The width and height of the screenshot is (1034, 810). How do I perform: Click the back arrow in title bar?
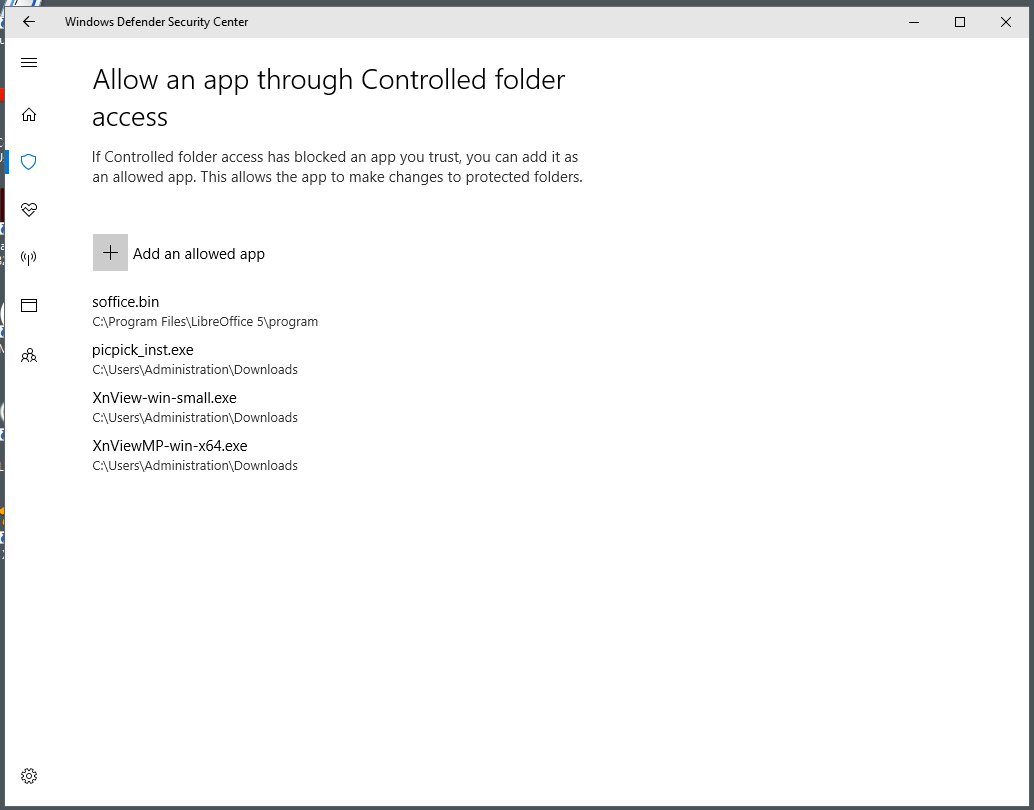coord(29,22)
